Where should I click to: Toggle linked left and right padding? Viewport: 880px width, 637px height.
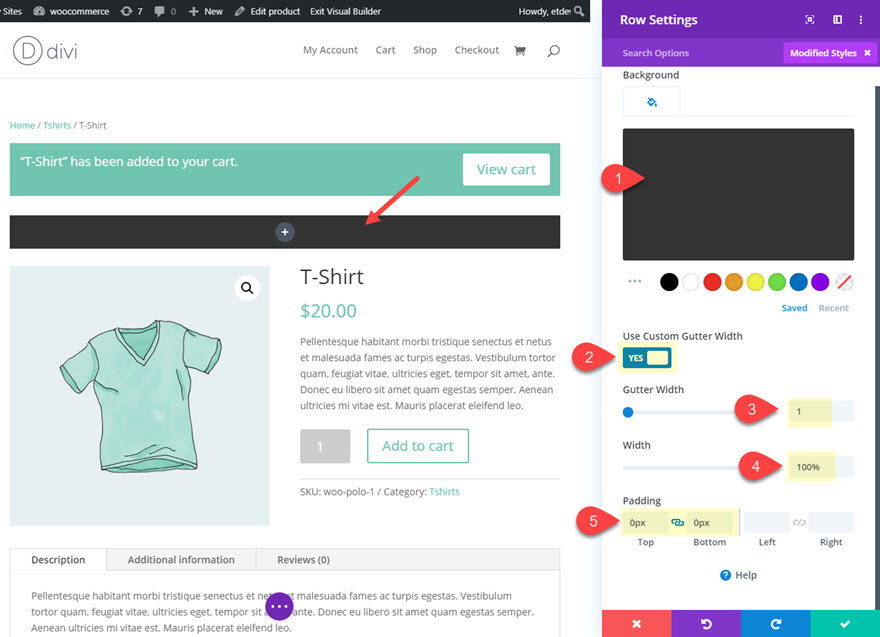point(799,523)
